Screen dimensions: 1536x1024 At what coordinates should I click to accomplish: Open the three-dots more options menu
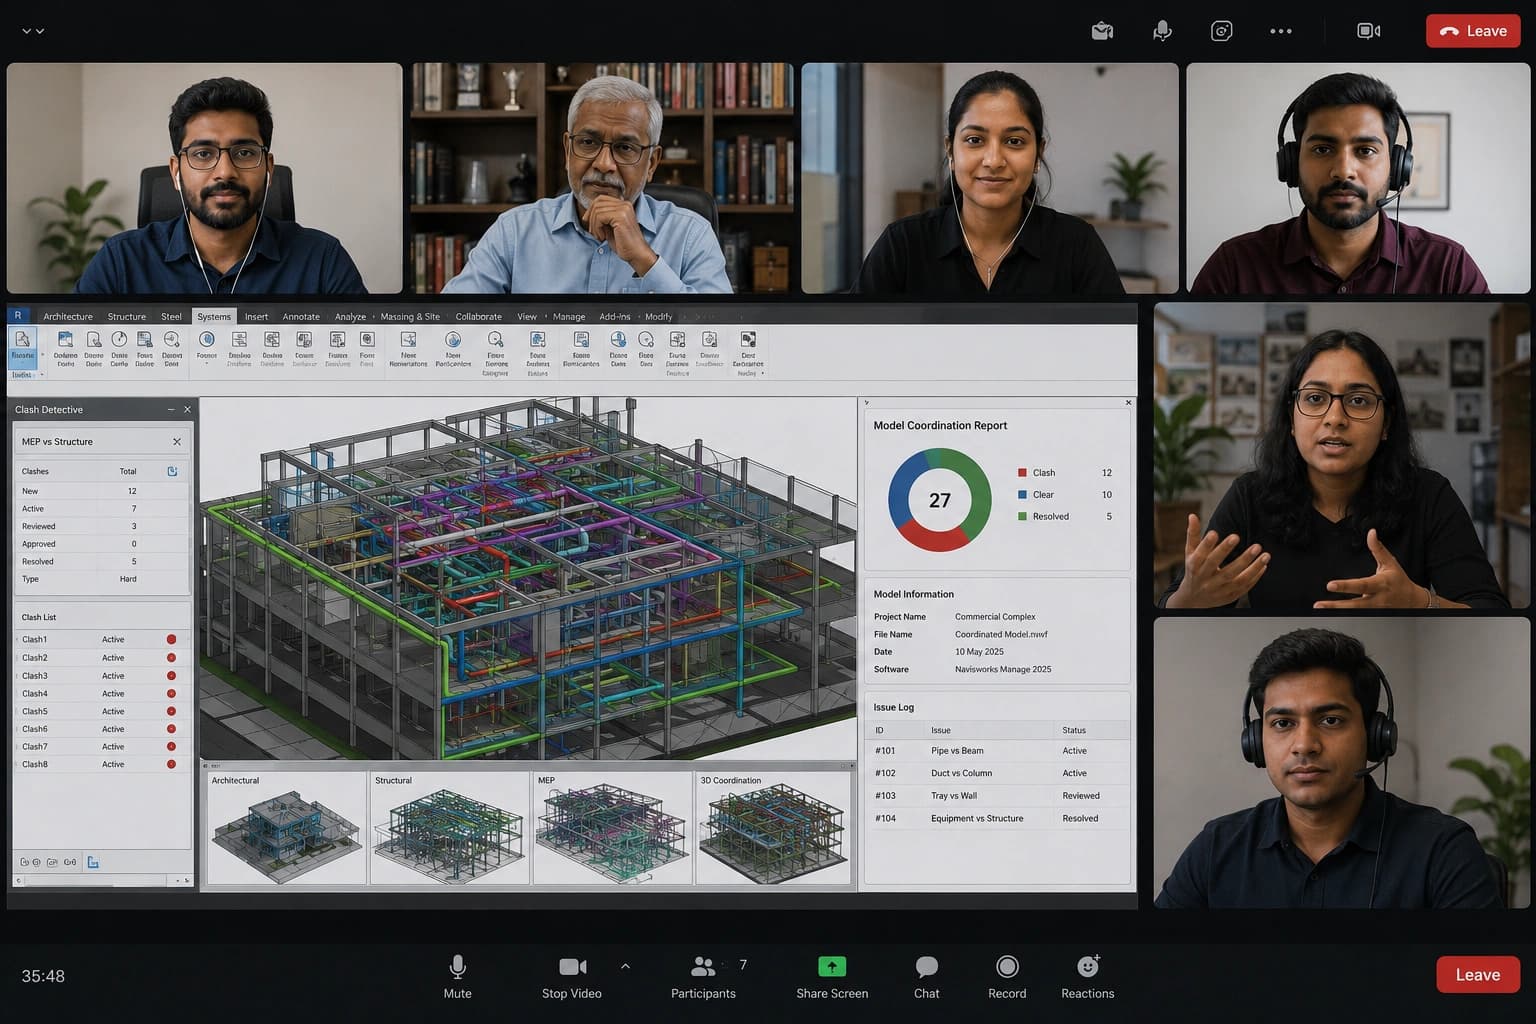tap(1281, 31)
